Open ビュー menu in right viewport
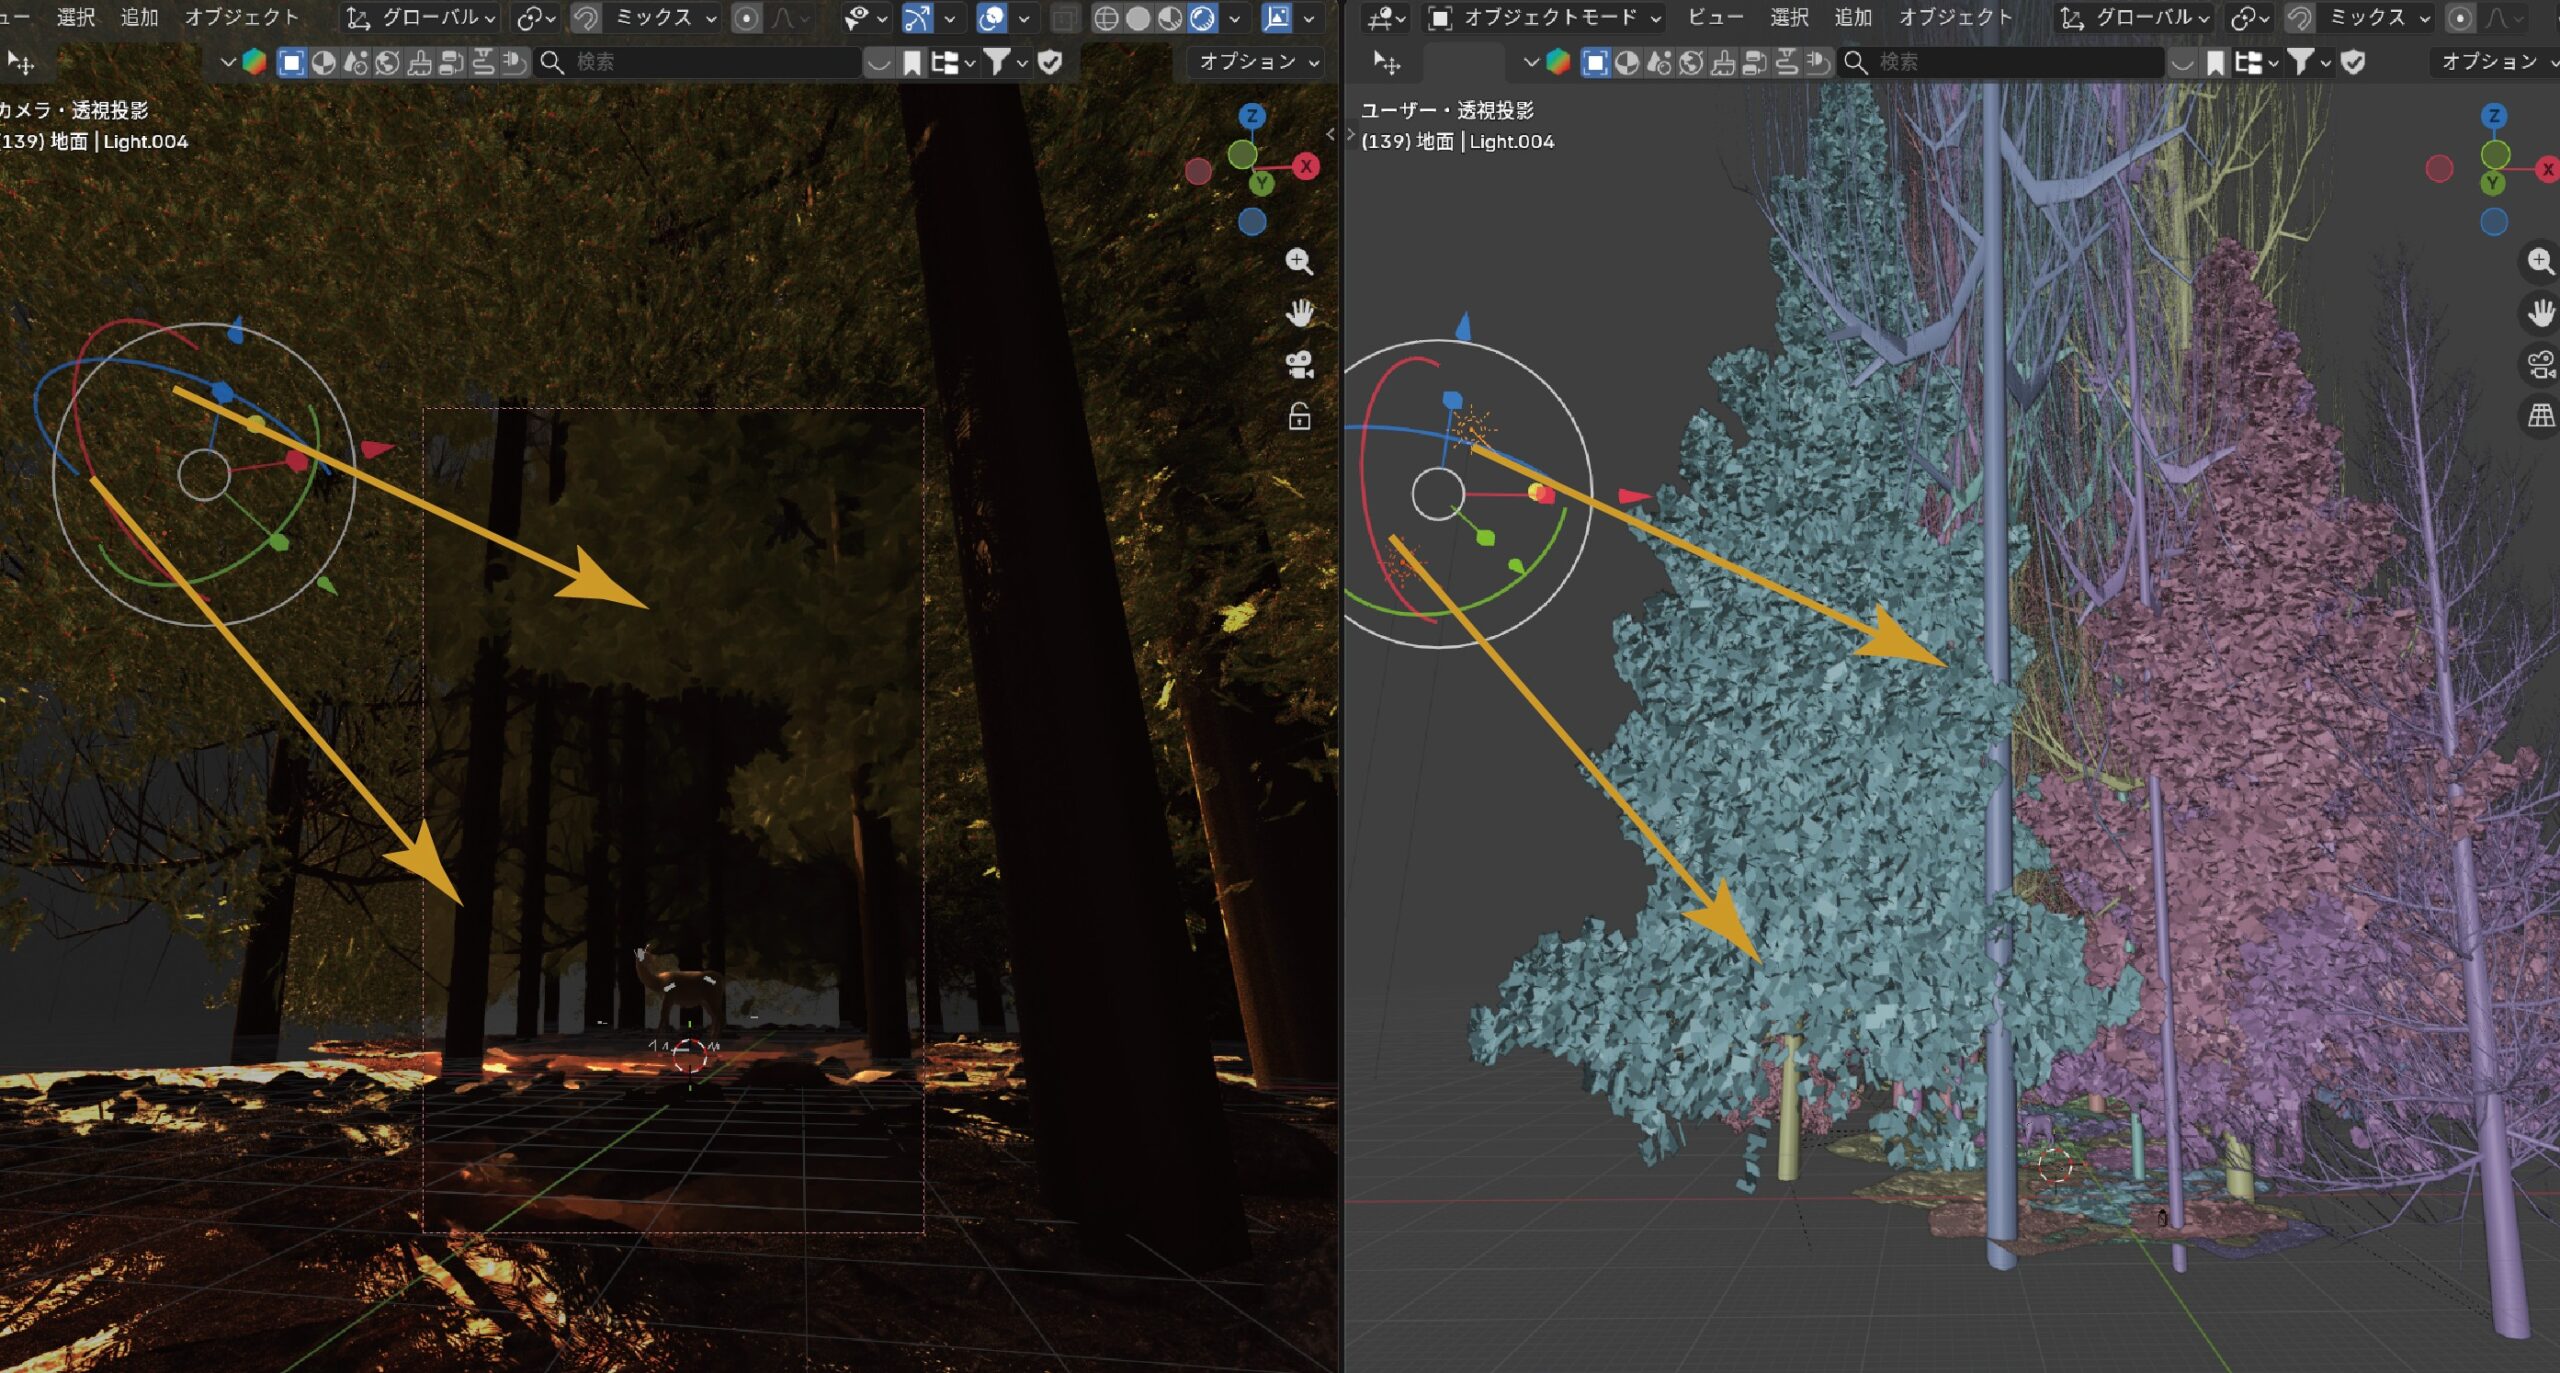This screenshot has width=2560, height=1373. (1715, 18)
